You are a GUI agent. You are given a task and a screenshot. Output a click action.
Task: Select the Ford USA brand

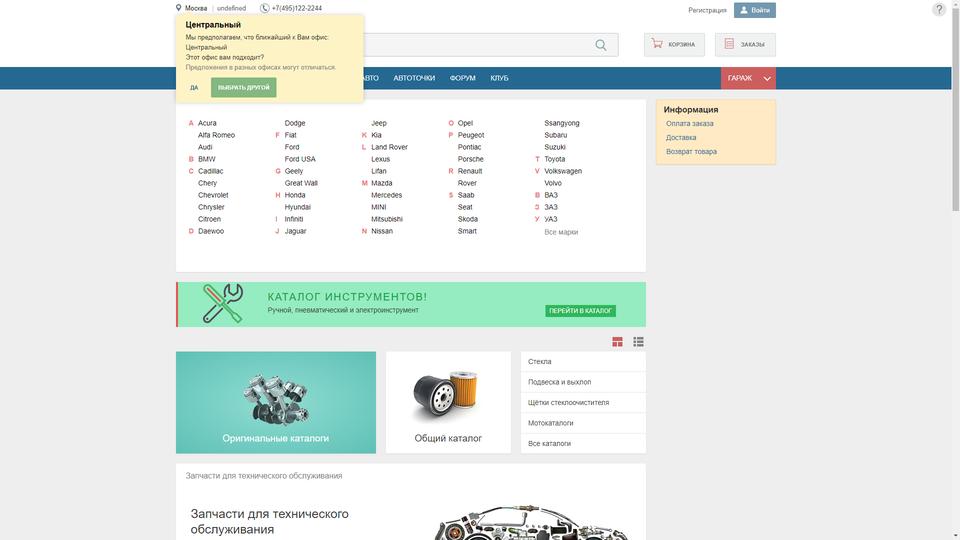pos(300,159)
